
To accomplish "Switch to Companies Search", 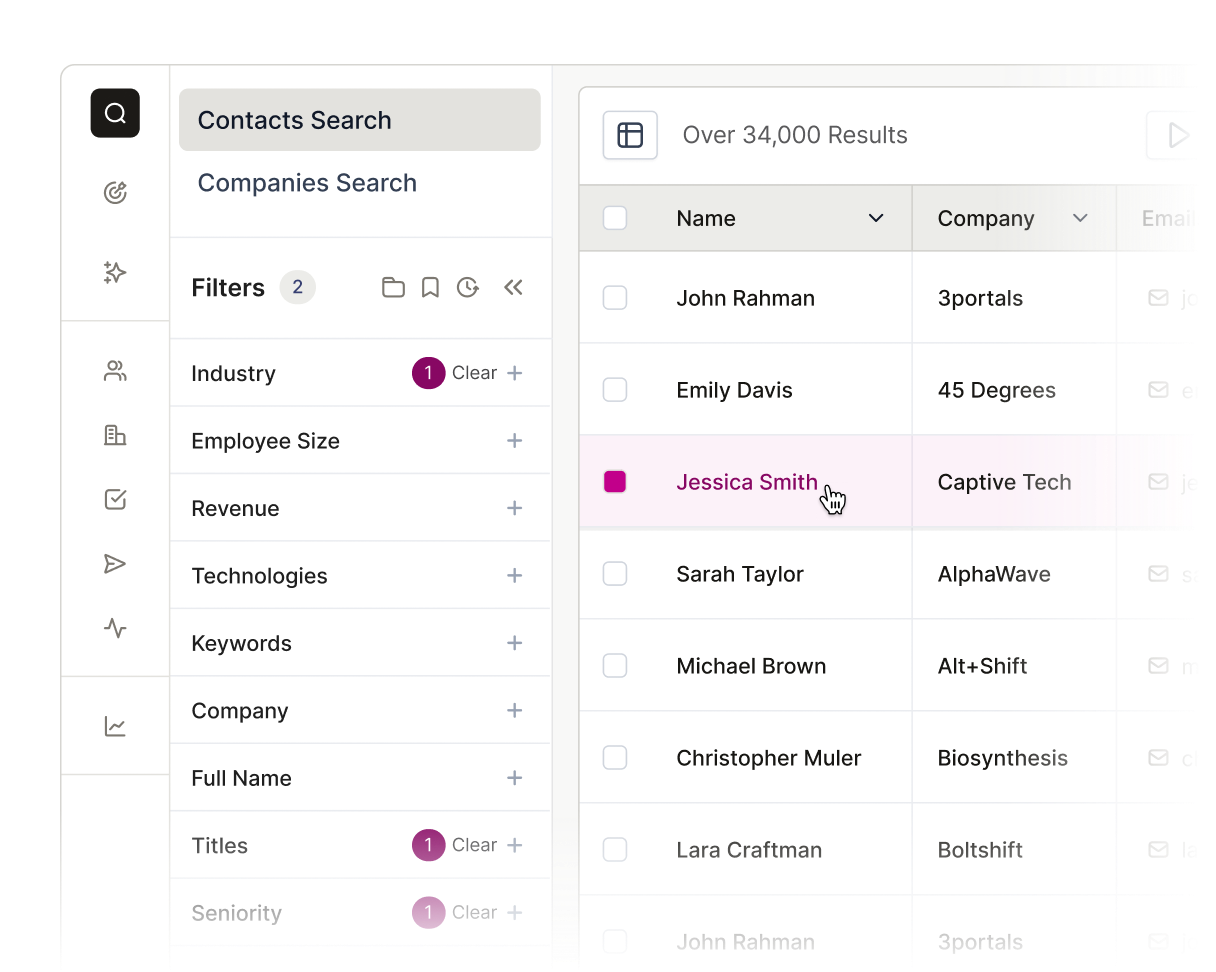I will click(307, 182).
